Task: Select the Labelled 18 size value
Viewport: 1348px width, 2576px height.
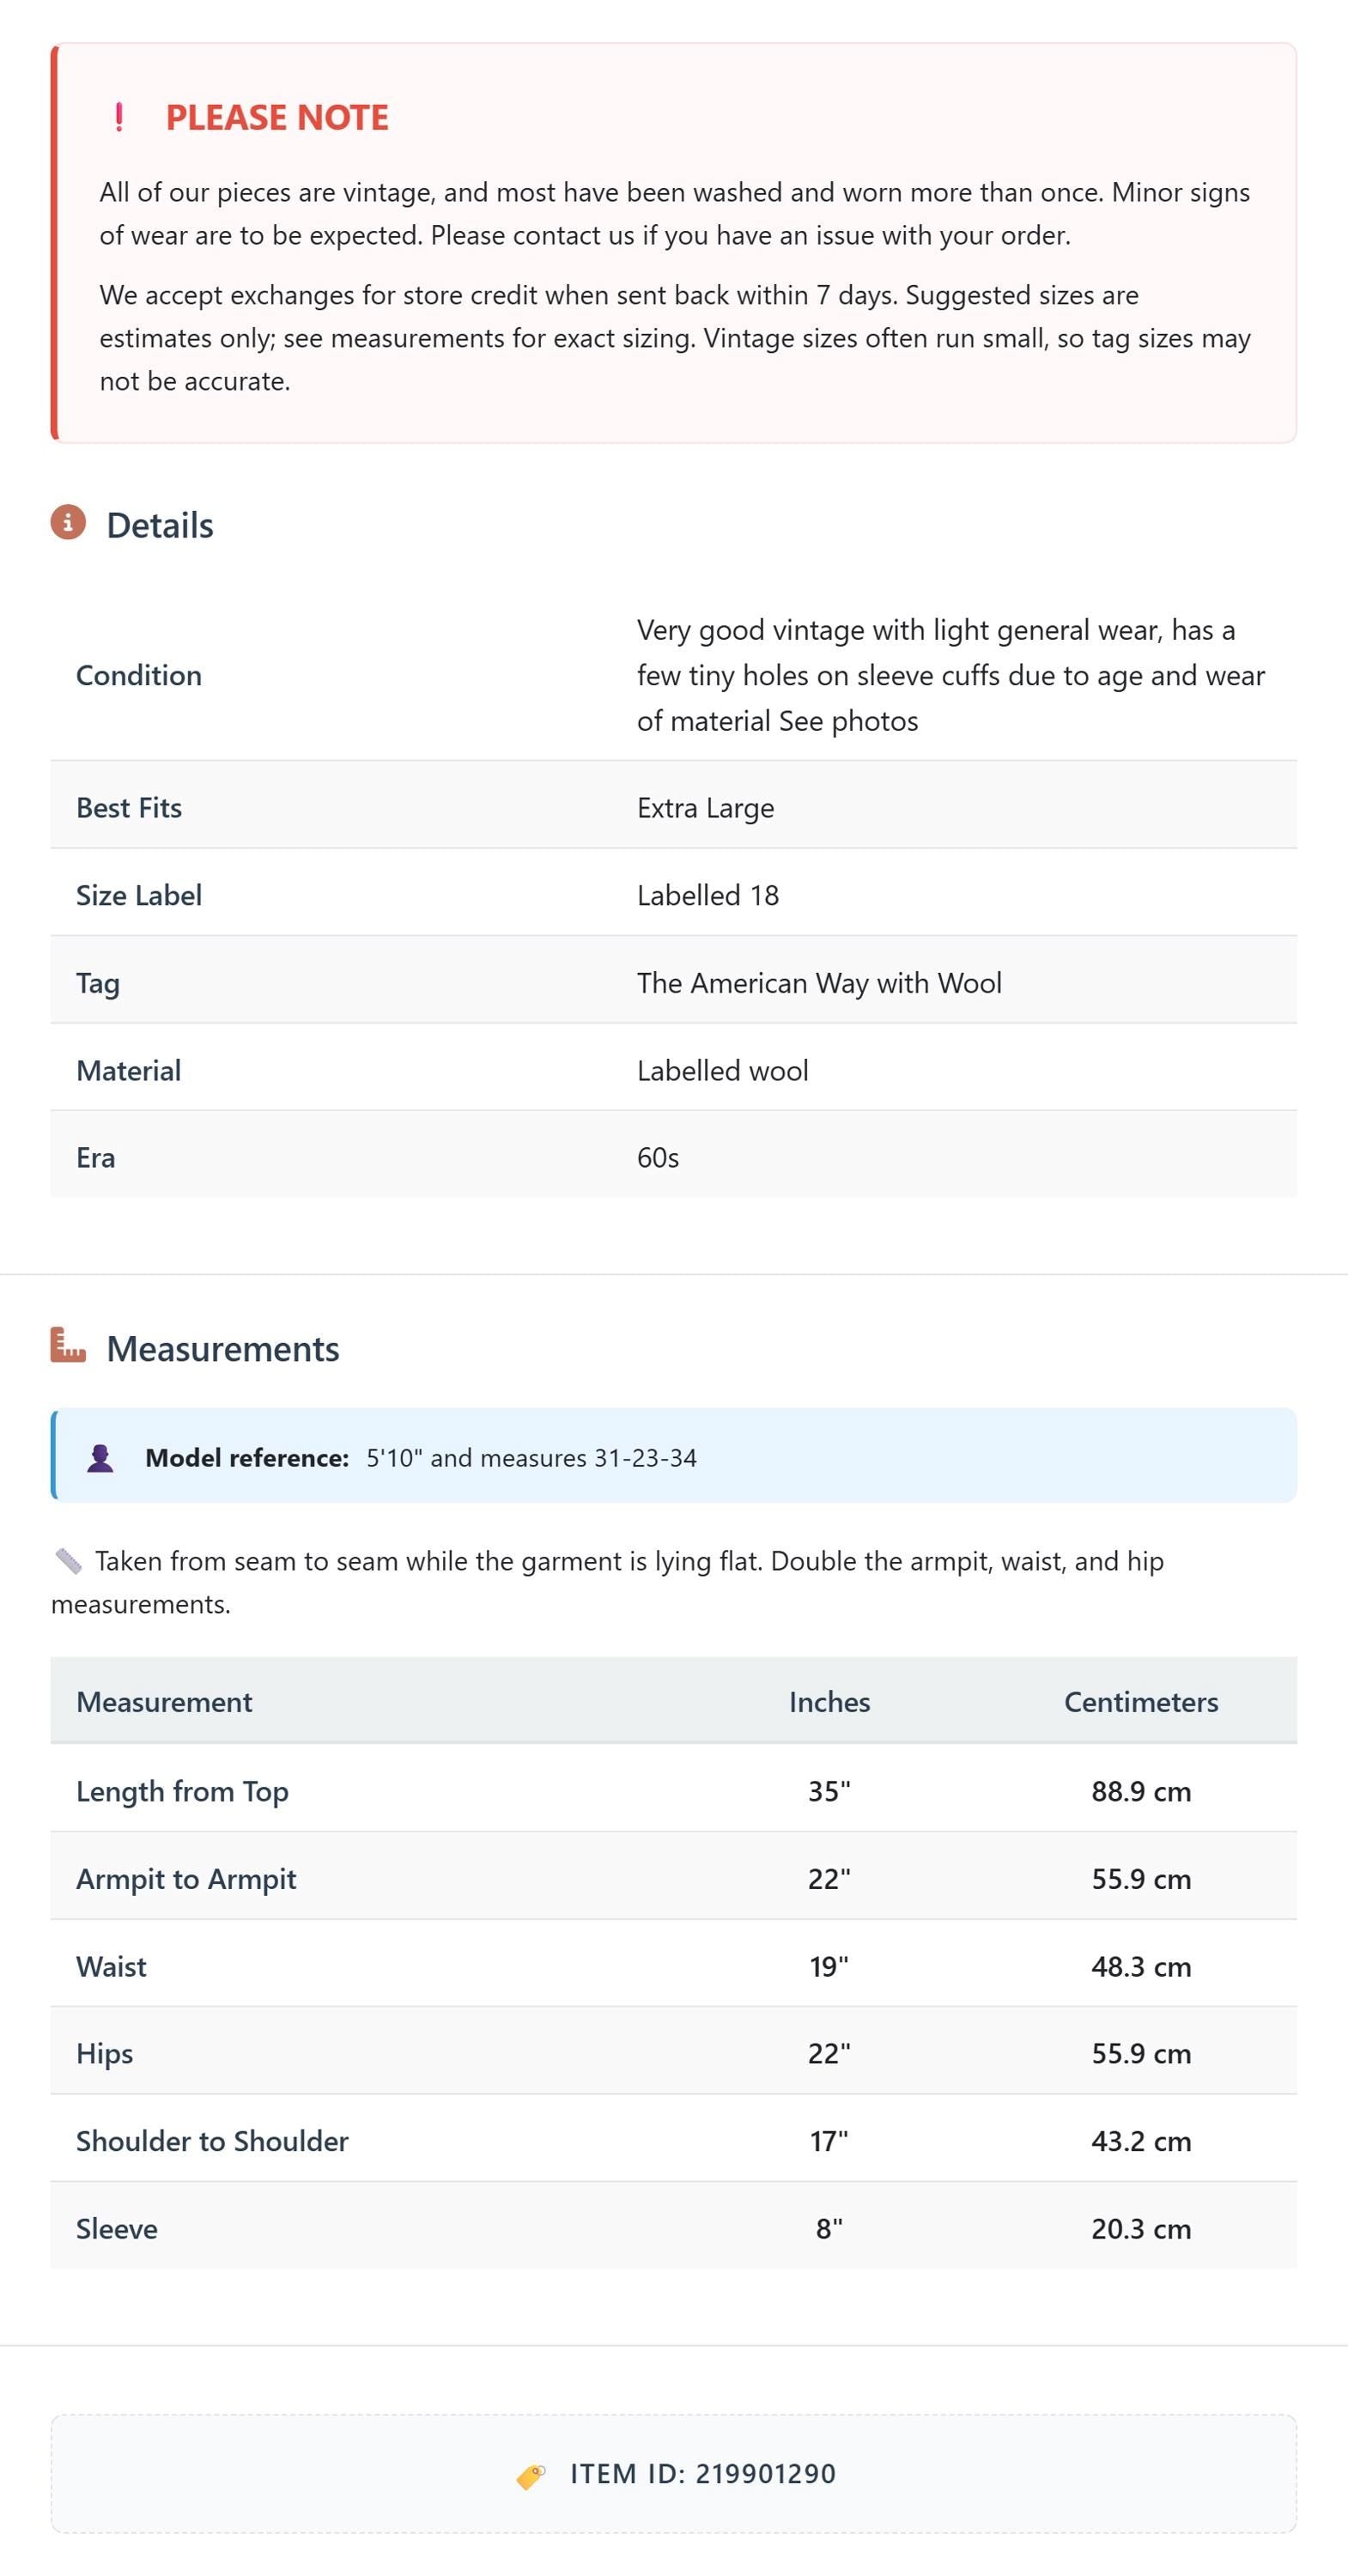Action: pos(708,895)
